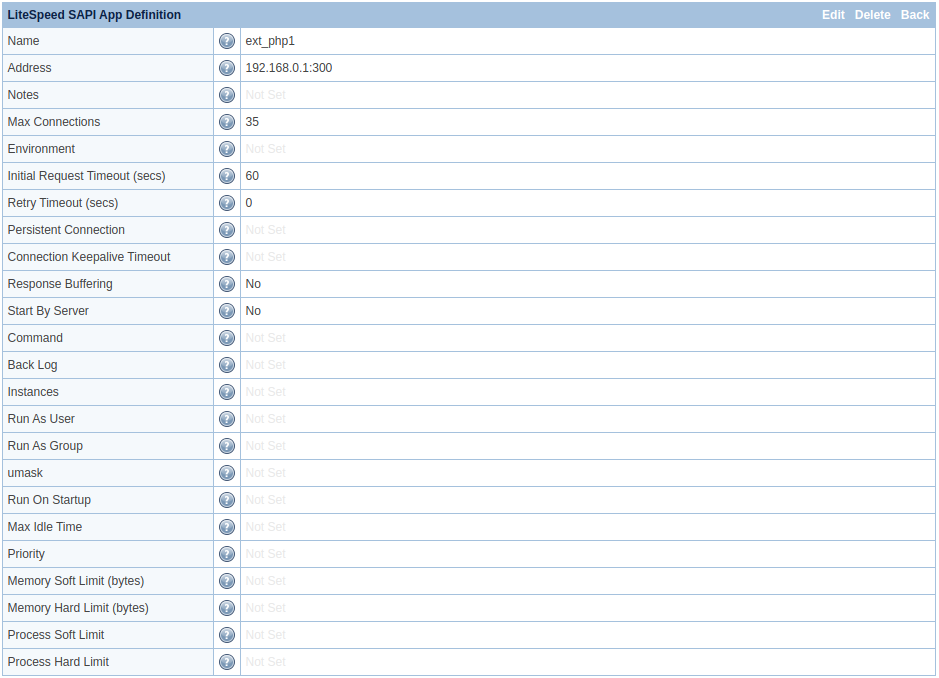Show Instances help information
Image resolution: width=939 pixels, height=678 pixels.
pyautogui.click(x=227, y=392)
